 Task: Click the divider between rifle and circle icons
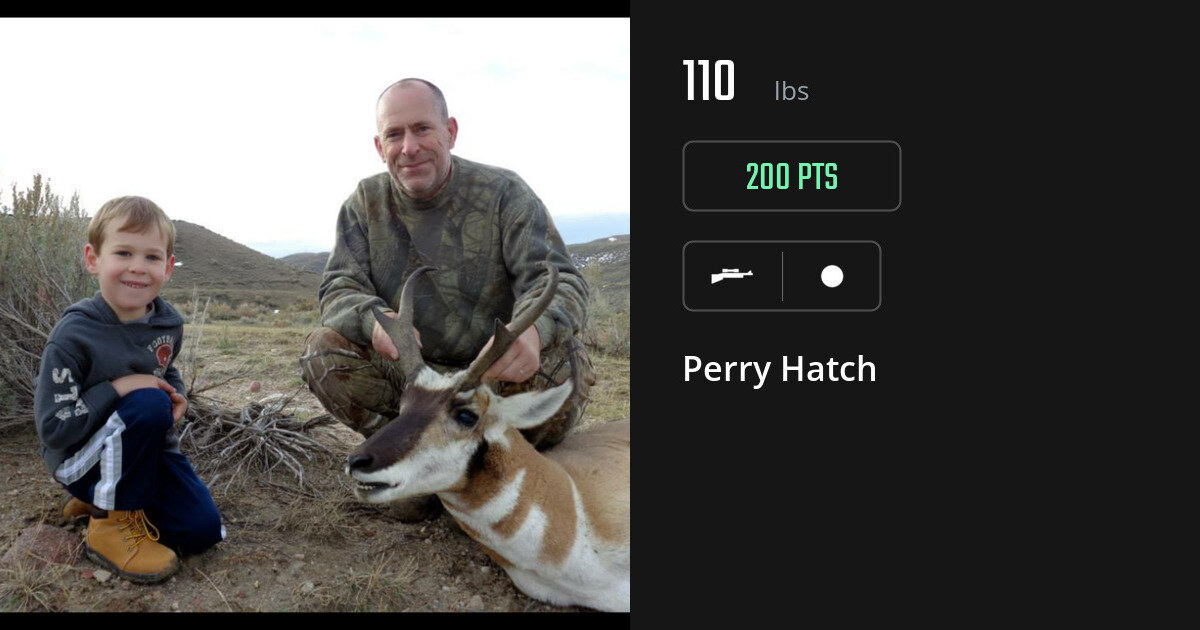pyautogui.click(x=782, y=276)
